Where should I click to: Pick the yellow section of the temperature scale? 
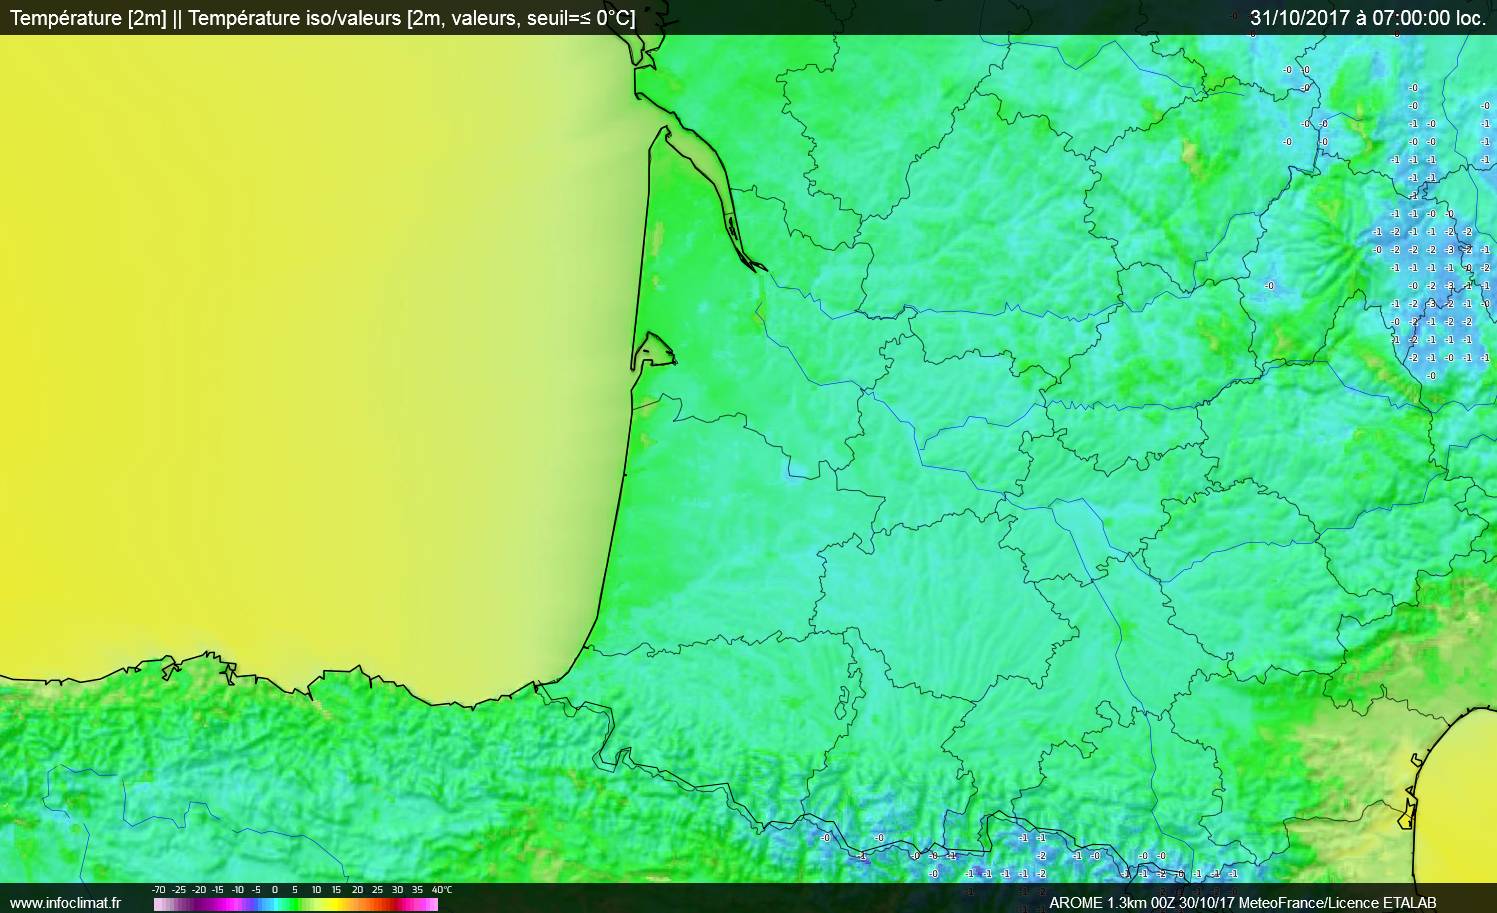pyautogui.click(x=335, y=904)
